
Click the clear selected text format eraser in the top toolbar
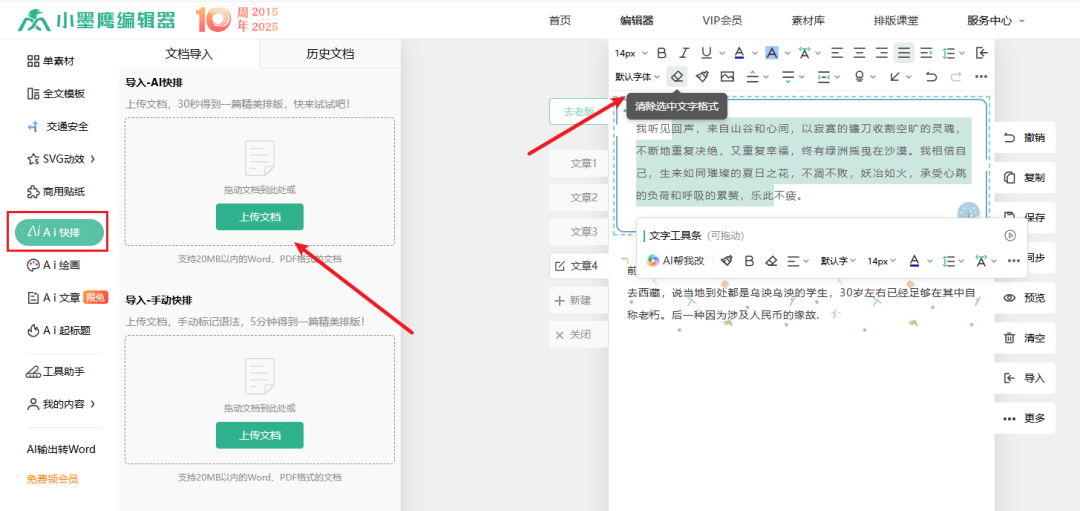tap(677, 76)
